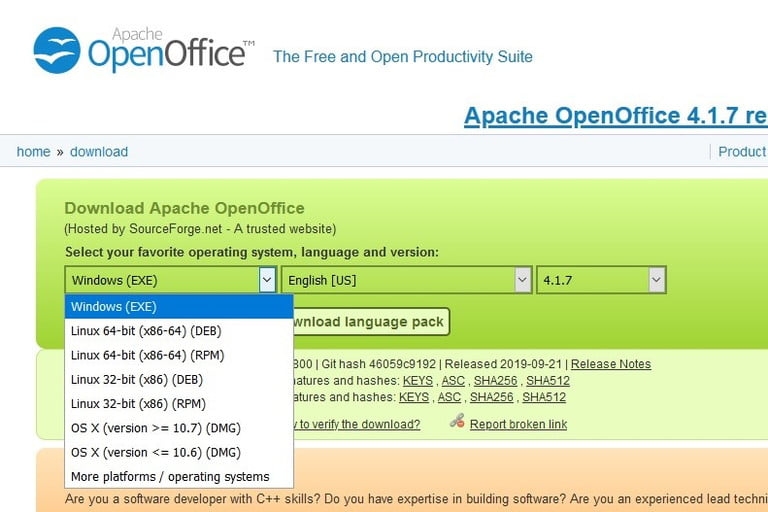The width and height of the screenshot is (768, 512).
Task: Click the download breadcrumb link
Action: coord(99,152)
